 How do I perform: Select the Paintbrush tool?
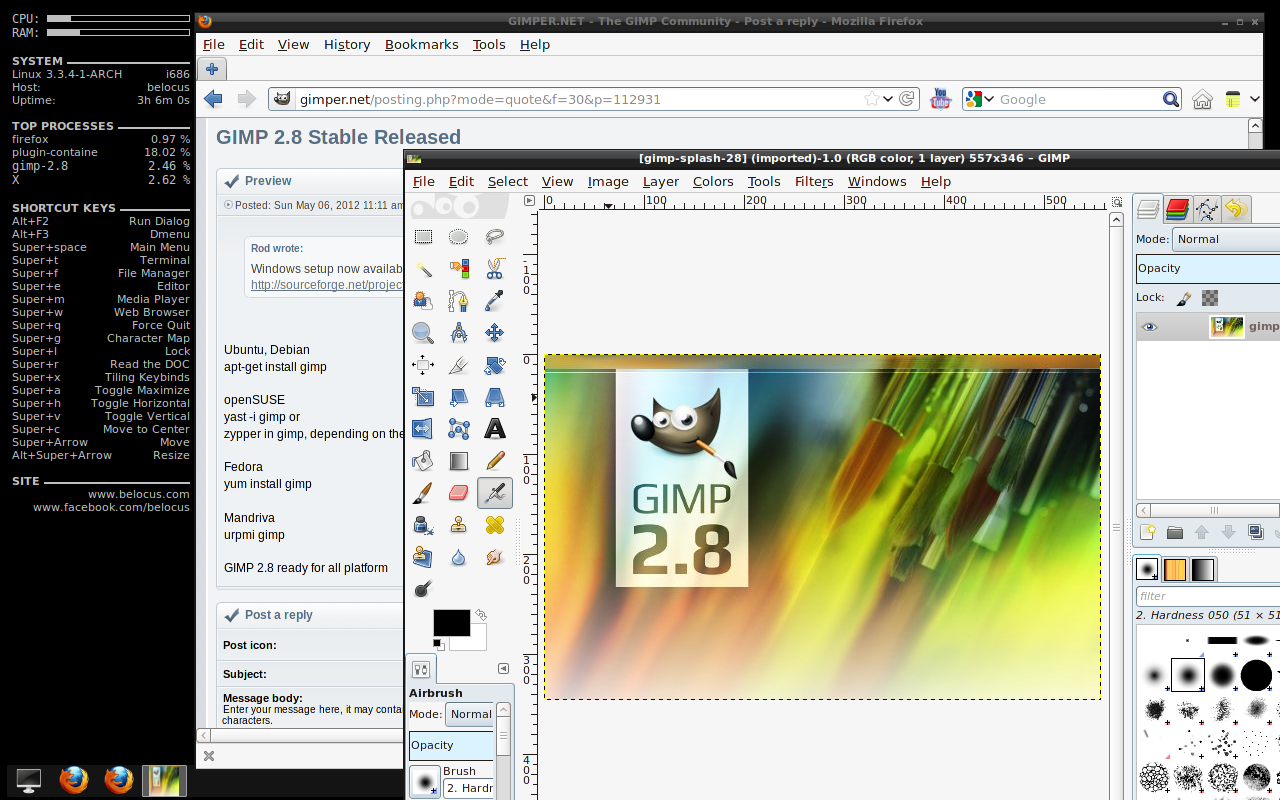click(x=423, y=493)
